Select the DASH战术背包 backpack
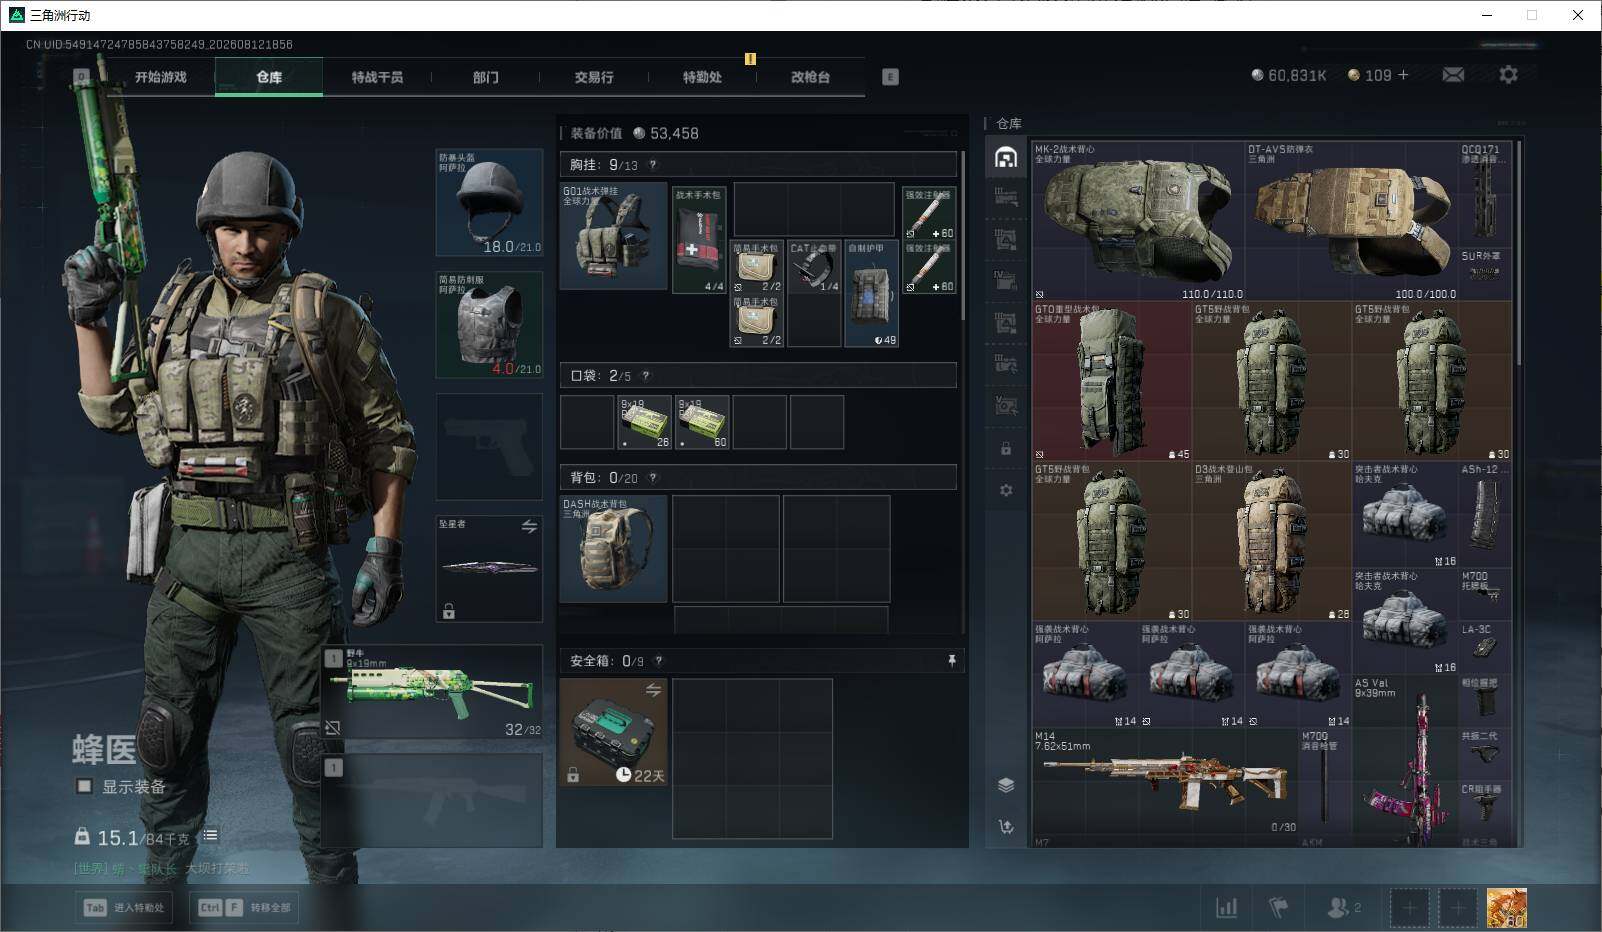This screenshot has height=932, width=1602. [x=613, y=549]
